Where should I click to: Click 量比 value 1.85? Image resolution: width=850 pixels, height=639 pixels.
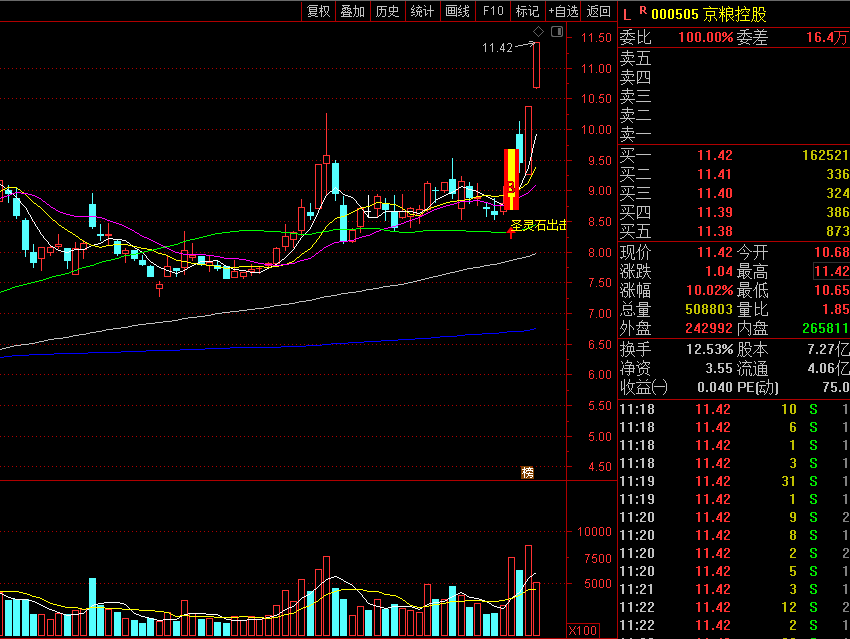(x=835, y=309)
